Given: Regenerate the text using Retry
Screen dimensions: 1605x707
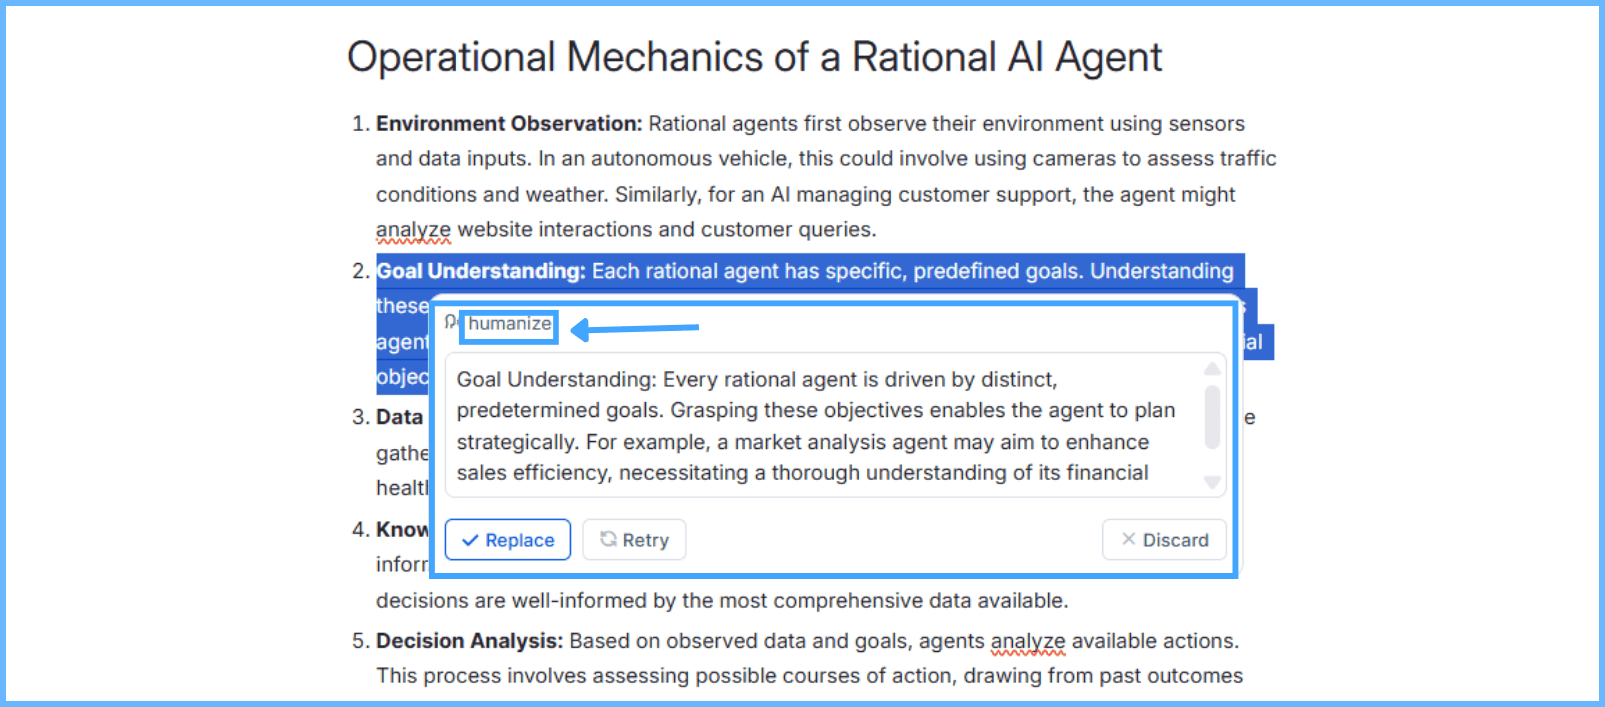Looking at the screenshot, I should pyautogui.click(x=634, y=540).
